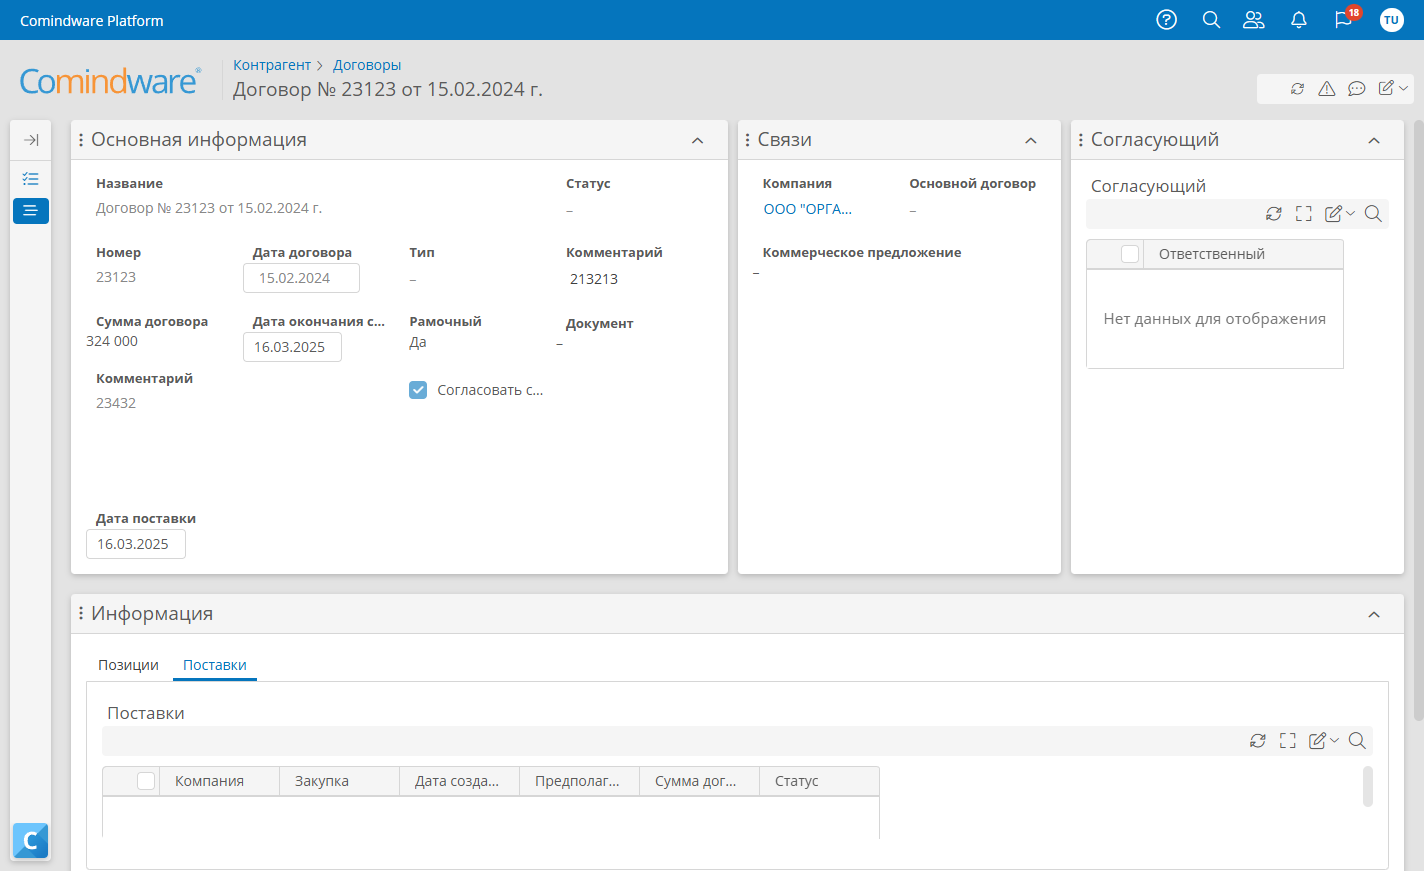Open the ООО "ОРГА... company link
This screenshot has width=1424, height=871.
pos(808,209)
